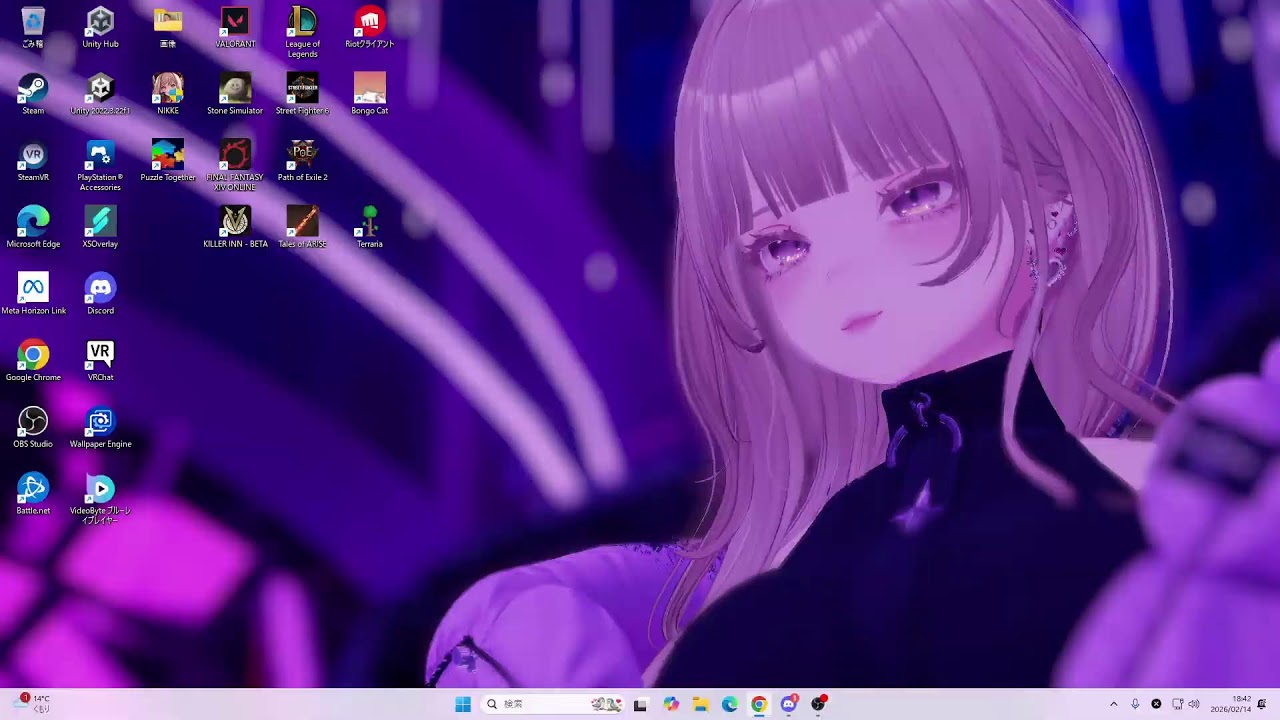This screenshot has height=720, width=1280.
Task: Select the Meta Horizon Link desktop icon
Action: point(33,294)
